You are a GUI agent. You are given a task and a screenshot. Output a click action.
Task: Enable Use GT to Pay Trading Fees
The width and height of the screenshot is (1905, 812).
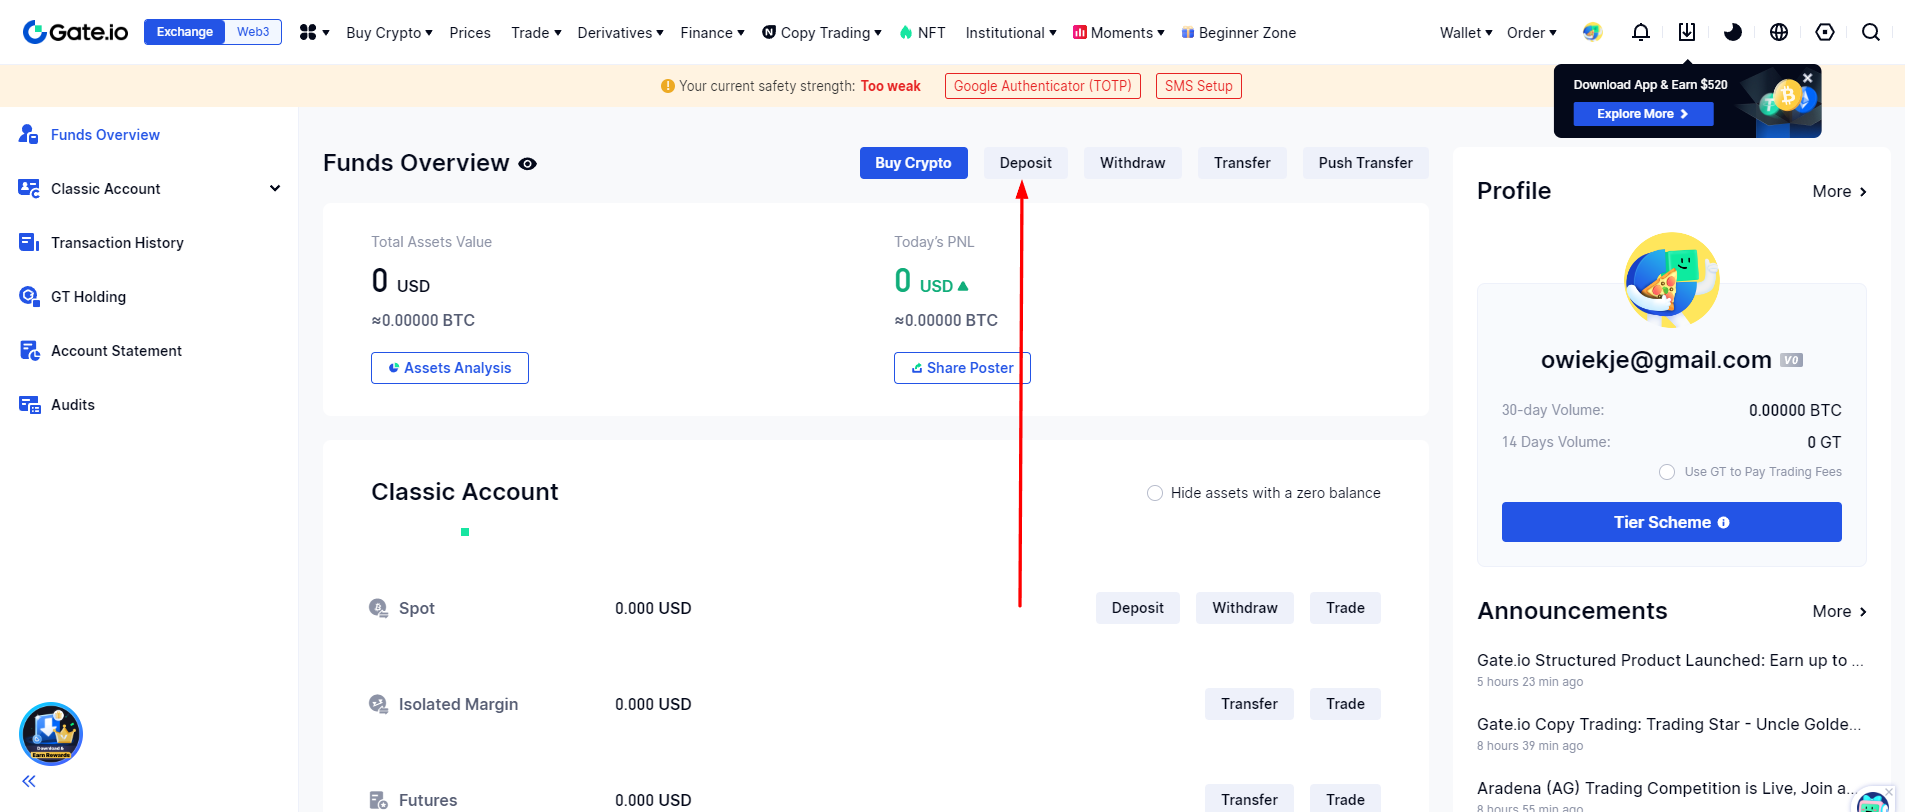pos(1667,472)
